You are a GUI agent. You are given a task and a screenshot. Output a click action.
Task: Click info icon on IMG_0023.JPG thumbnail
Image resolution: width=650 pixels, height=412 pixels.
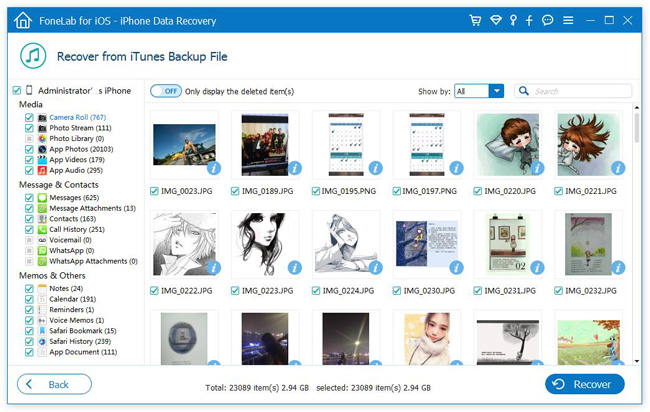[x=212, y=169]
